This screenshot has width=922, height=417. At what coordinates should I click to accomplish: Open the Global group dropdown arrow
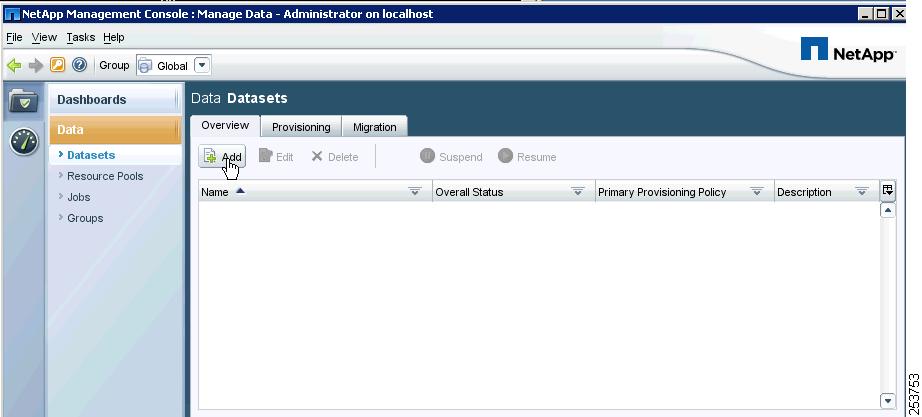[x=202, y=65]
